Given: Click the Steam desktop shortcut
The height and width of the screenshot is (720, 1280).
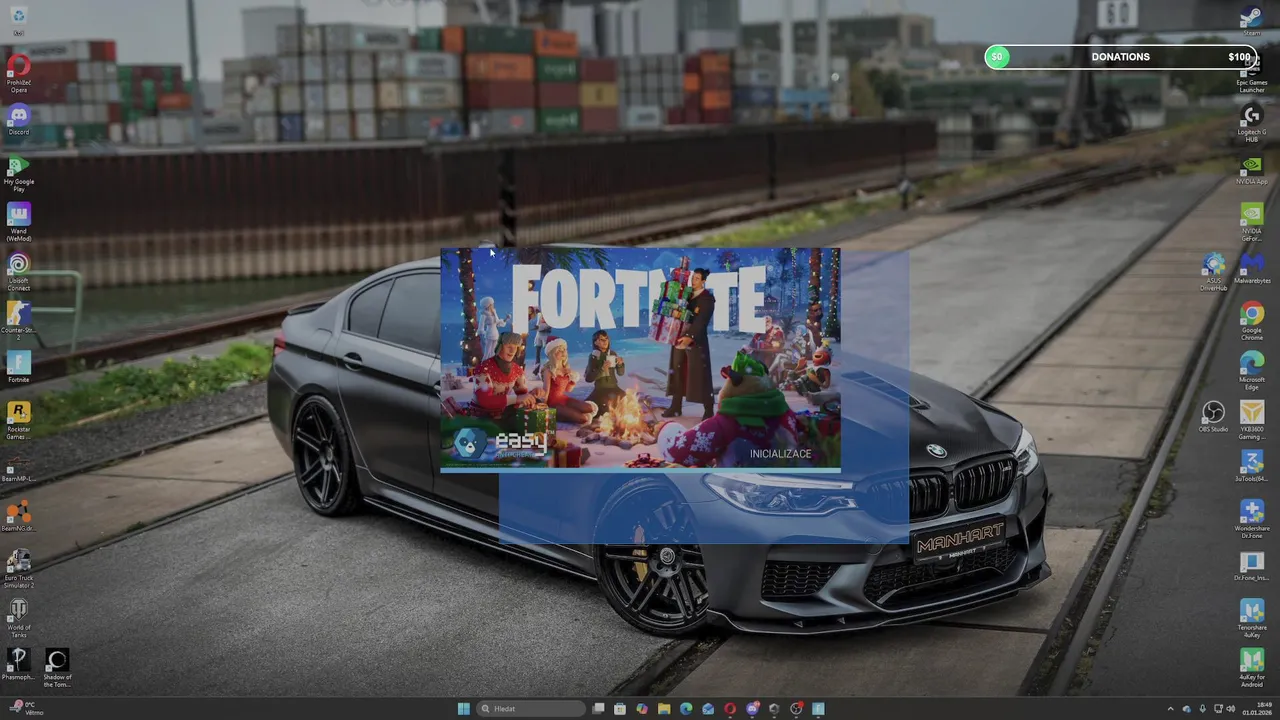Looking at the screenshot, I should (1251, 20).
